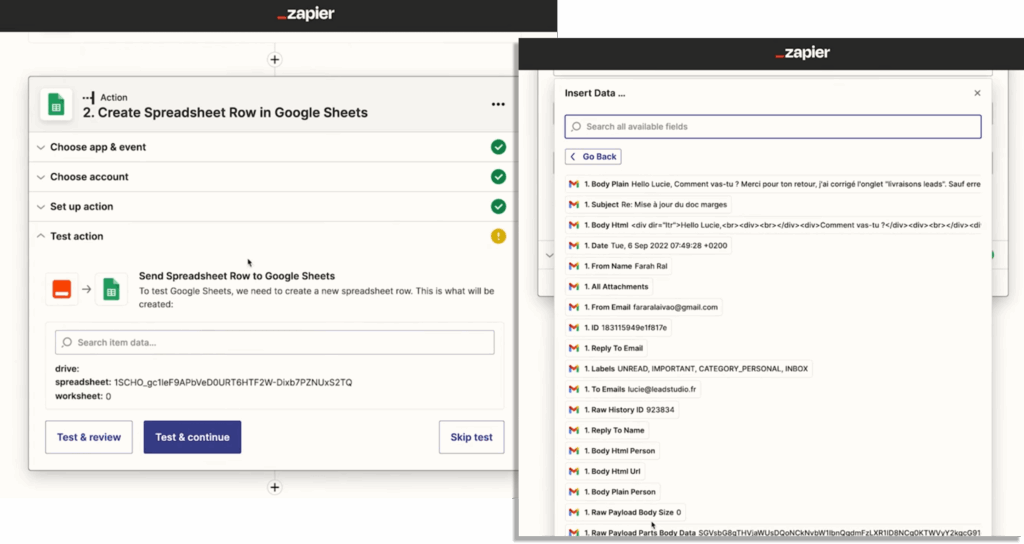Viewport: 1024px width, 544px height.
Task: Click the Test & continue button
Action: [x=192, y=438]
